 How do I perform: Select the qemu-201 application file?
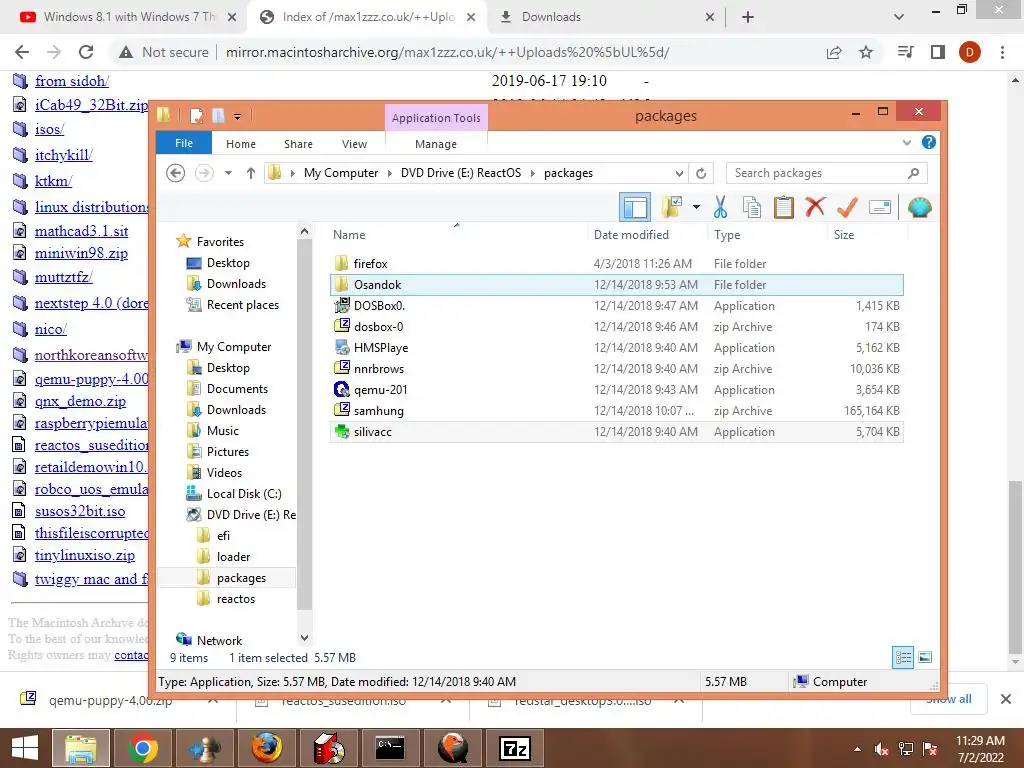(x=616, y=390)
